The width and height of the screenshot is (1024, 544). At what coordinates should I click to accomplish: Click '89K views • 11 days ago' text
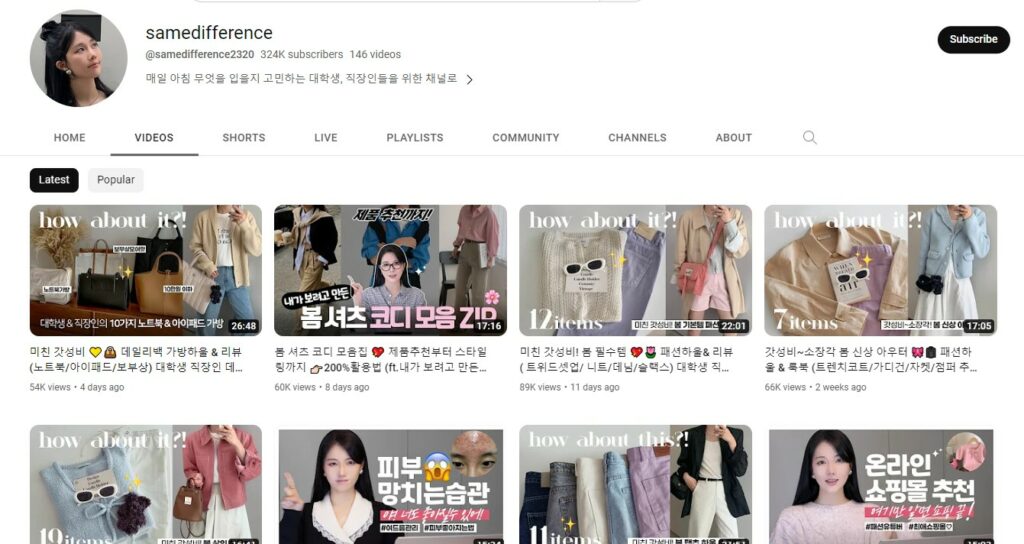(569, 387)
